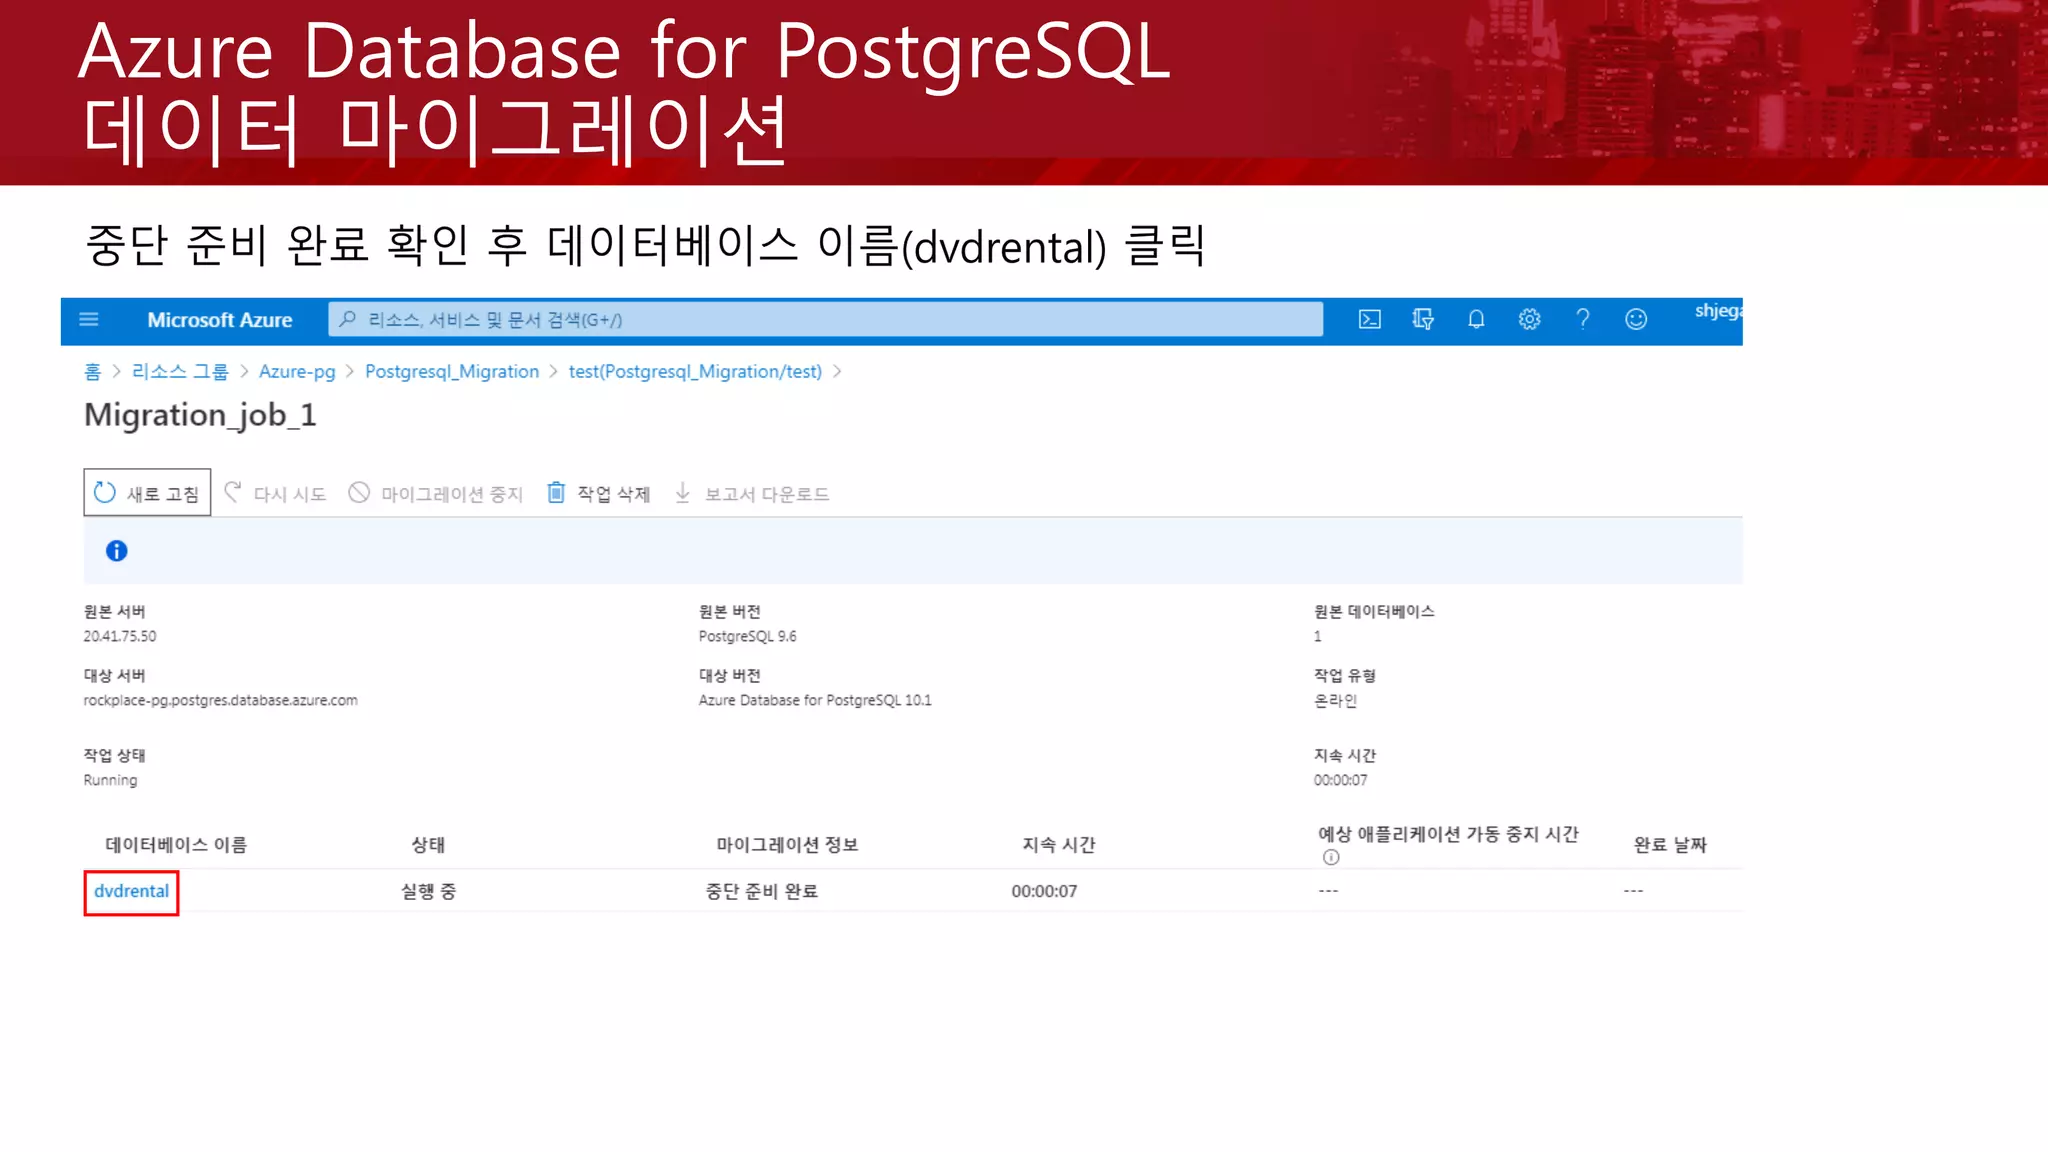Select the 실행 중 status cell
The height and width of the screenshot is (1152, 2048).
click(428, 891)
